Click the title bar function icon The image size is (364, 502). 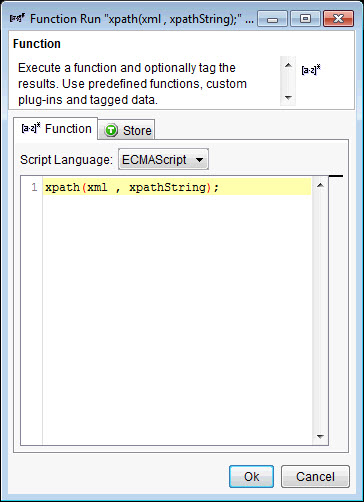[17, 18]
